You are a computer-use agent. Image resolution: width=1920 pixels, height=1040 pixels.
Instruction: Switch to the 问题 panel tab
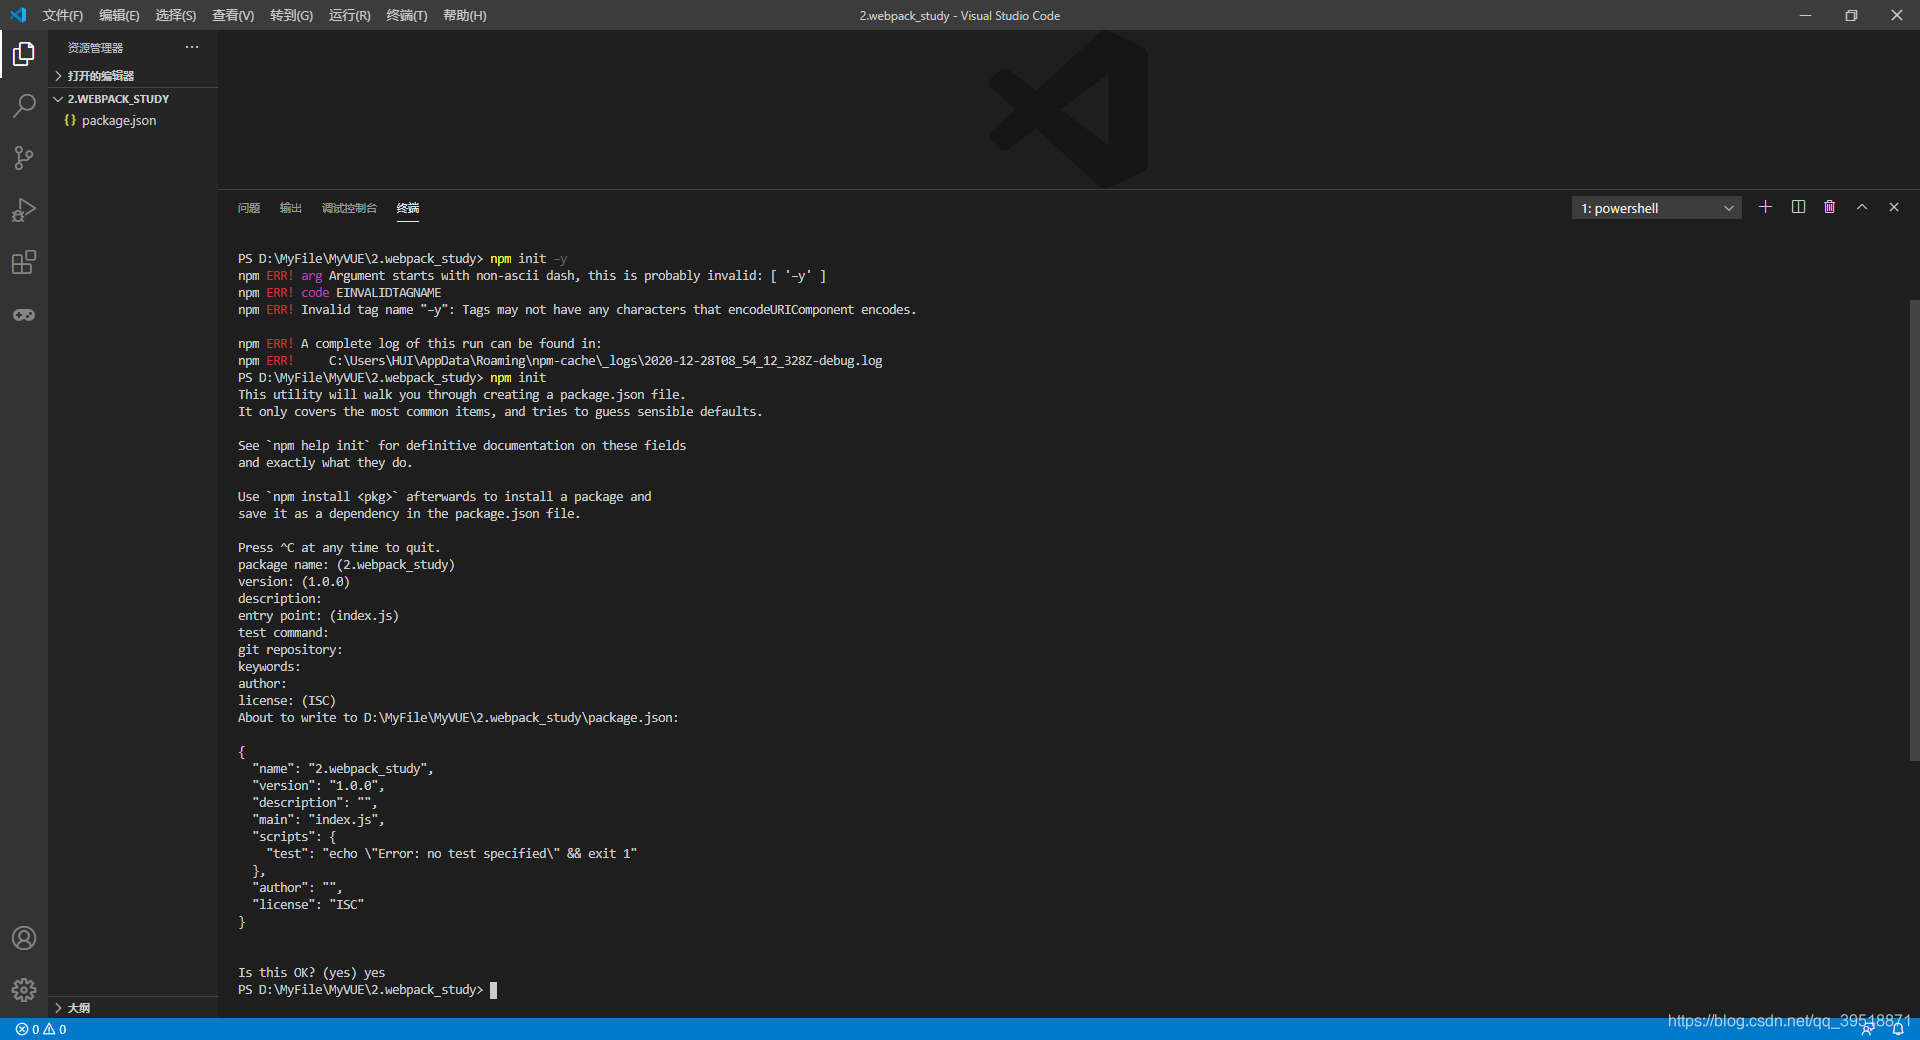249,208
